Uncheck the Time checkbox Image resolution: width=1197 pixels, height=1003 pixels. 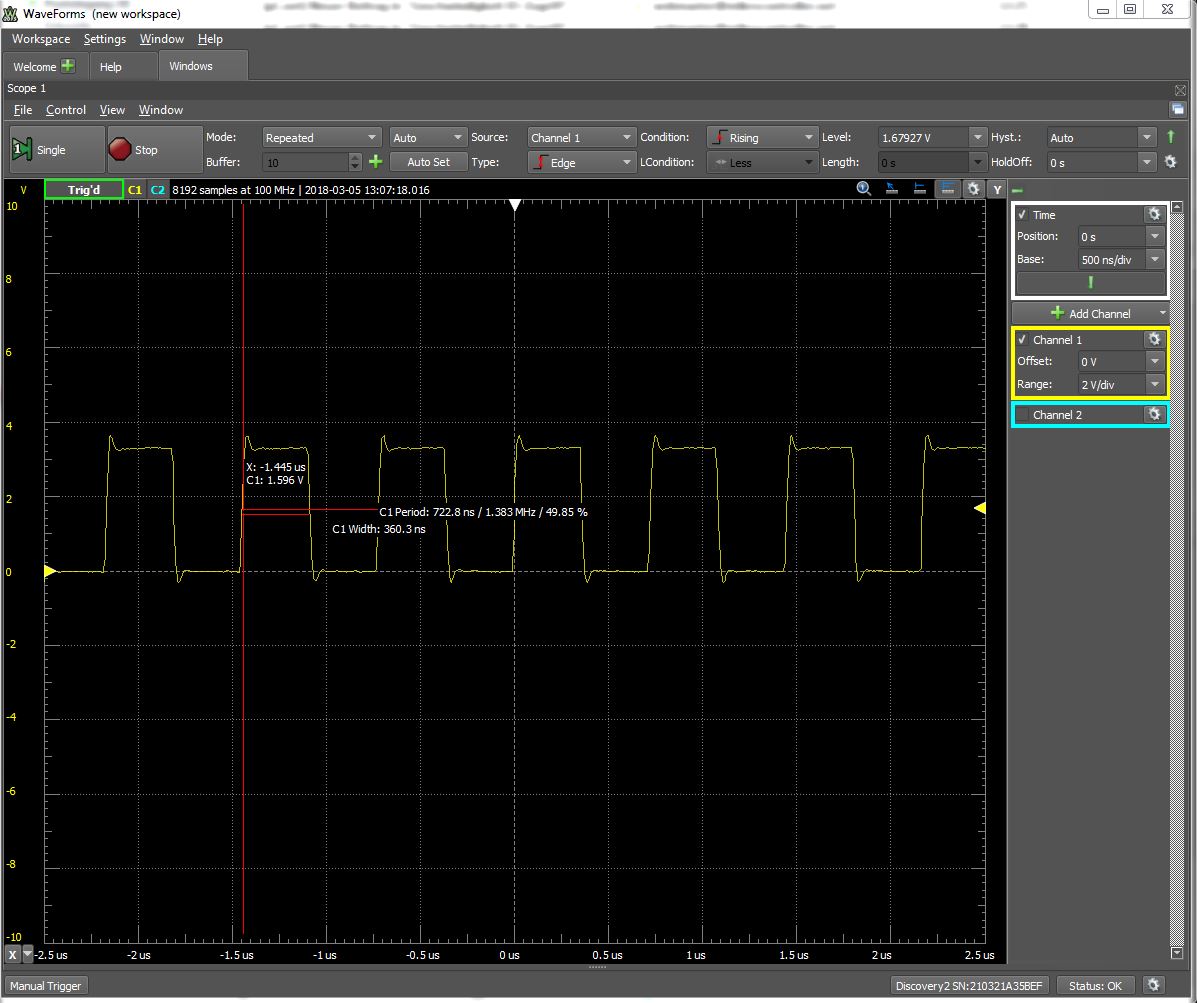[1022, 214]
